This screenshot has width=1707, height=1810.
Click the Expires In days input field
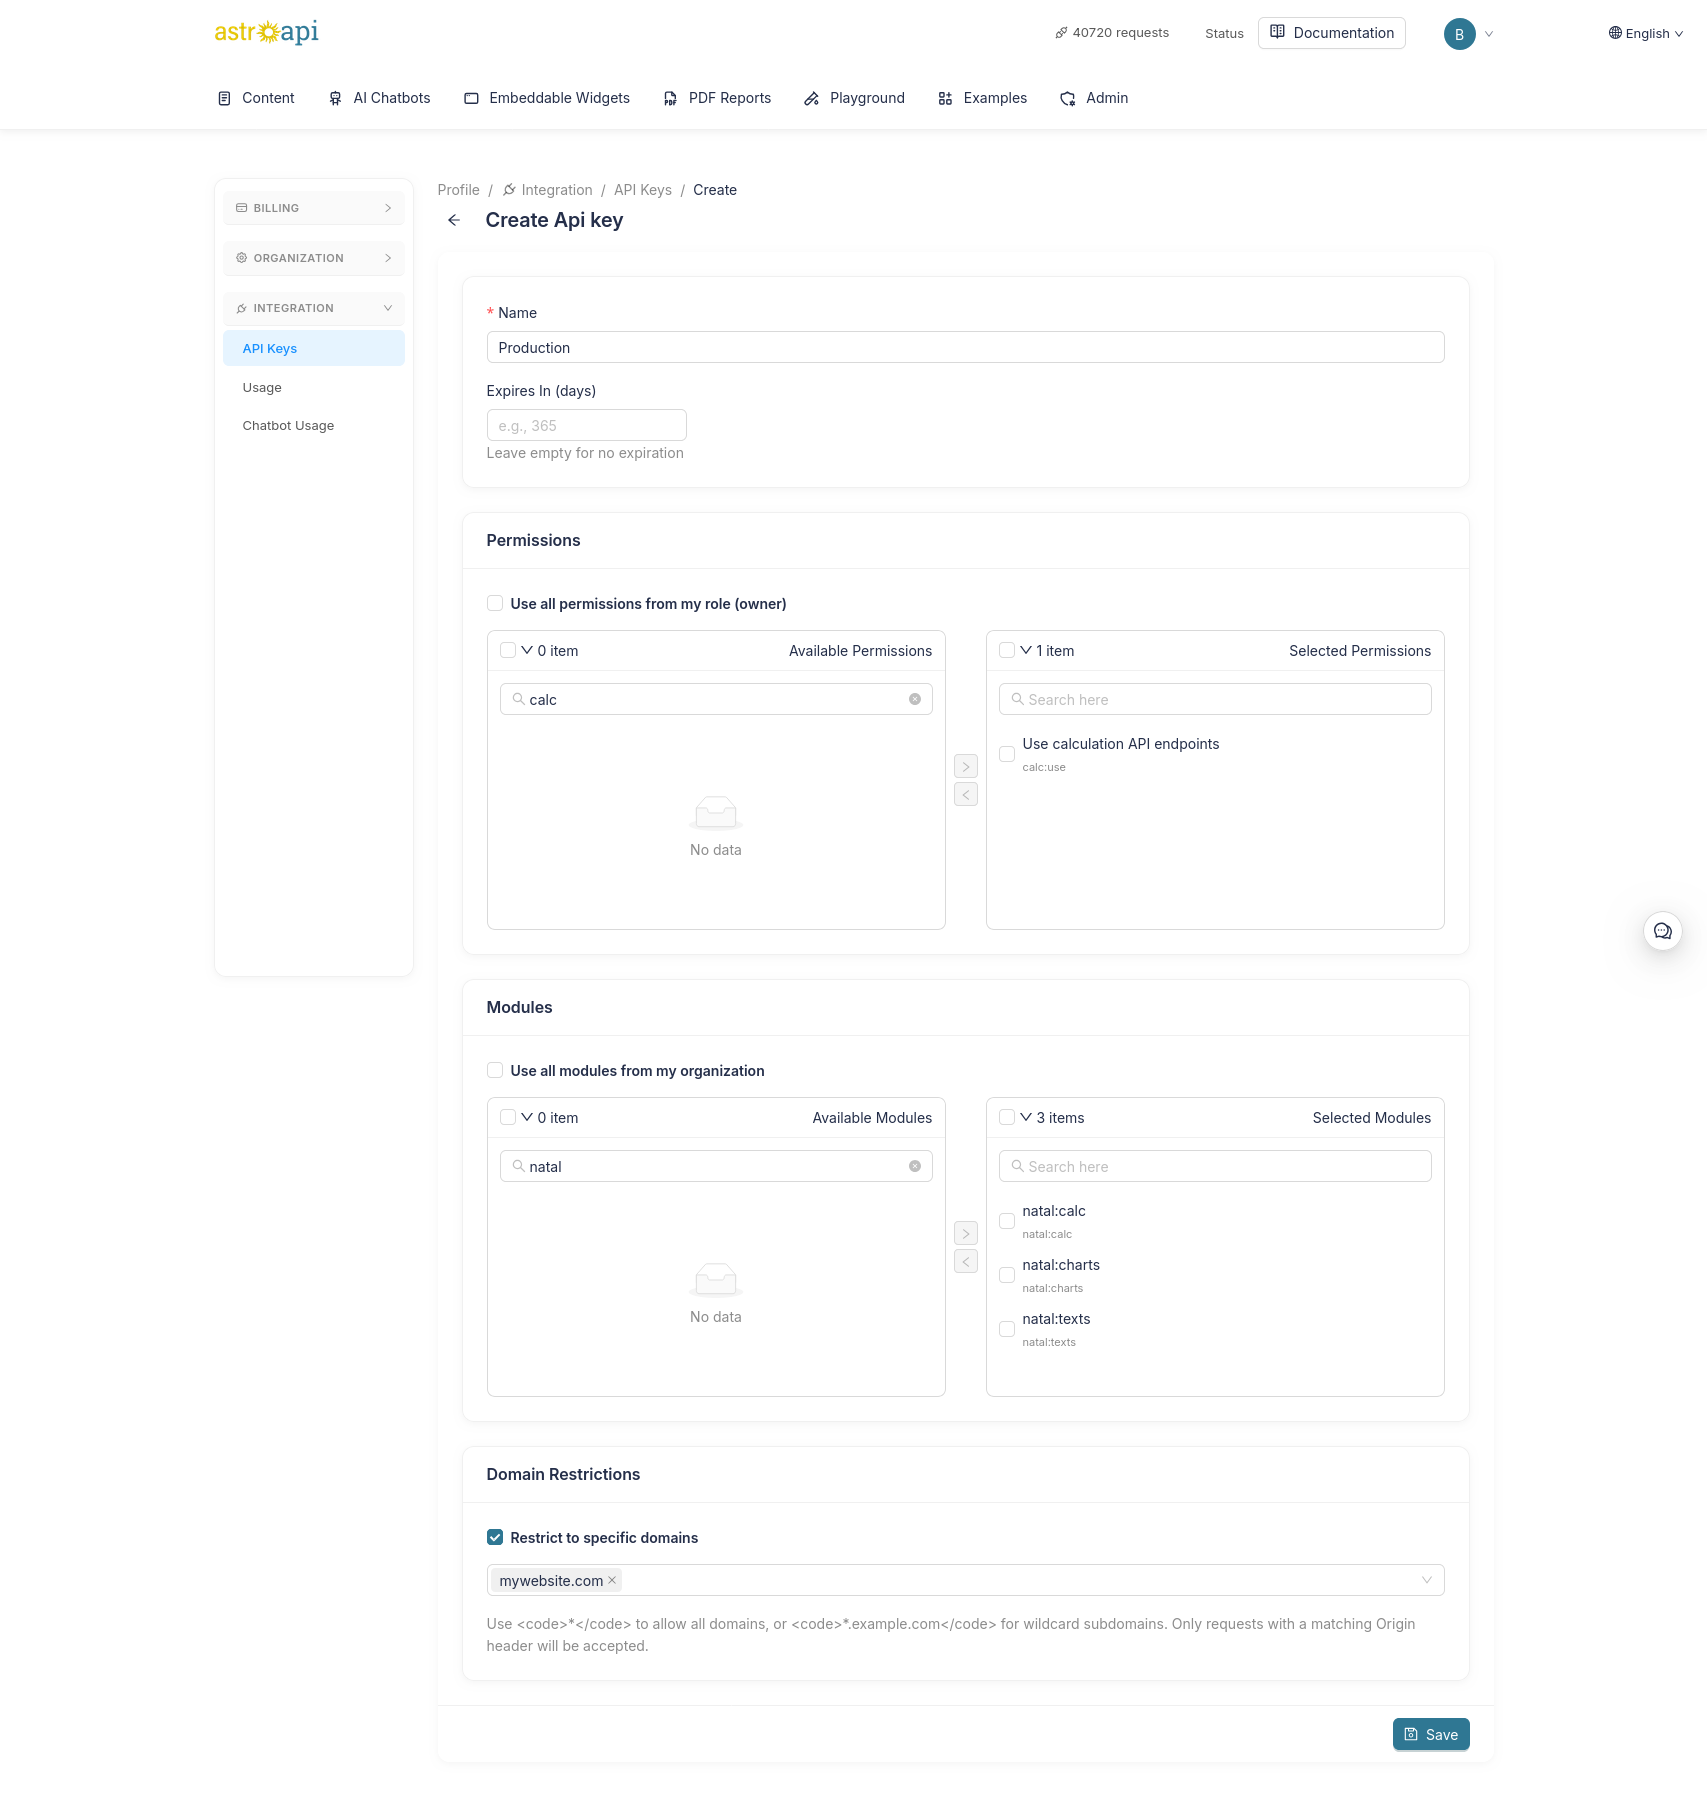pyautogui.click(x=586, y=425)
